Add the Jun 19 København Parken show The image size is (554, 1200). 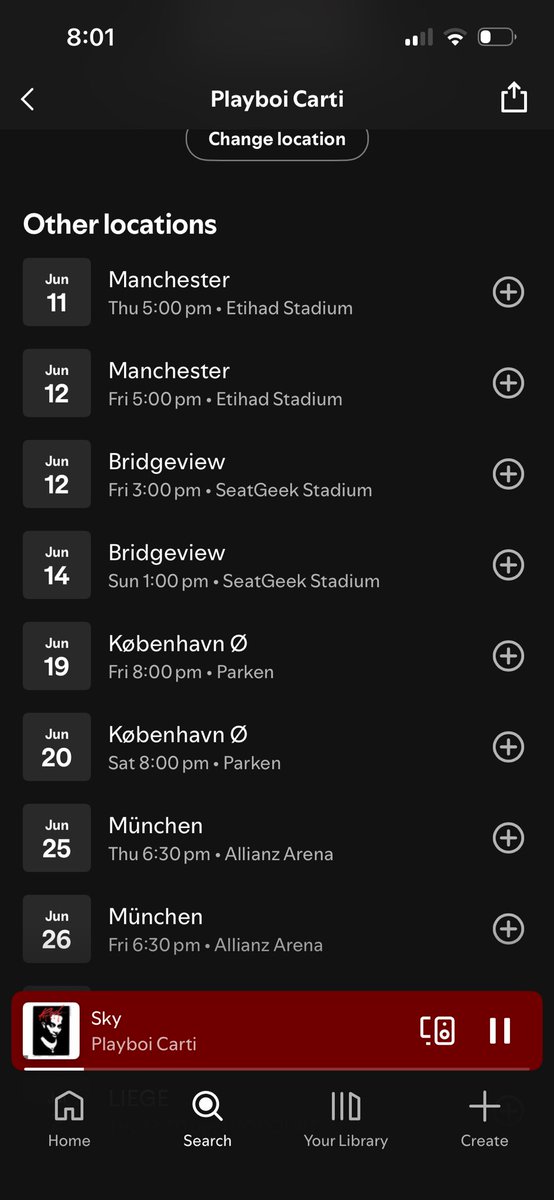pyautogui.click(x=509, y=656)
